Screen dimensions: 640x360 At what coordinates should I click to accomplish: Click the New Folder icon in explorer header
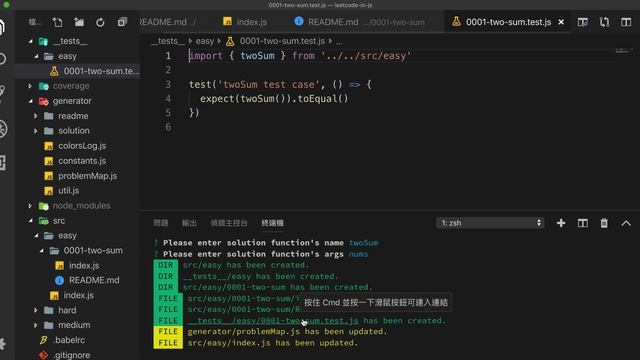pos(79,22)
